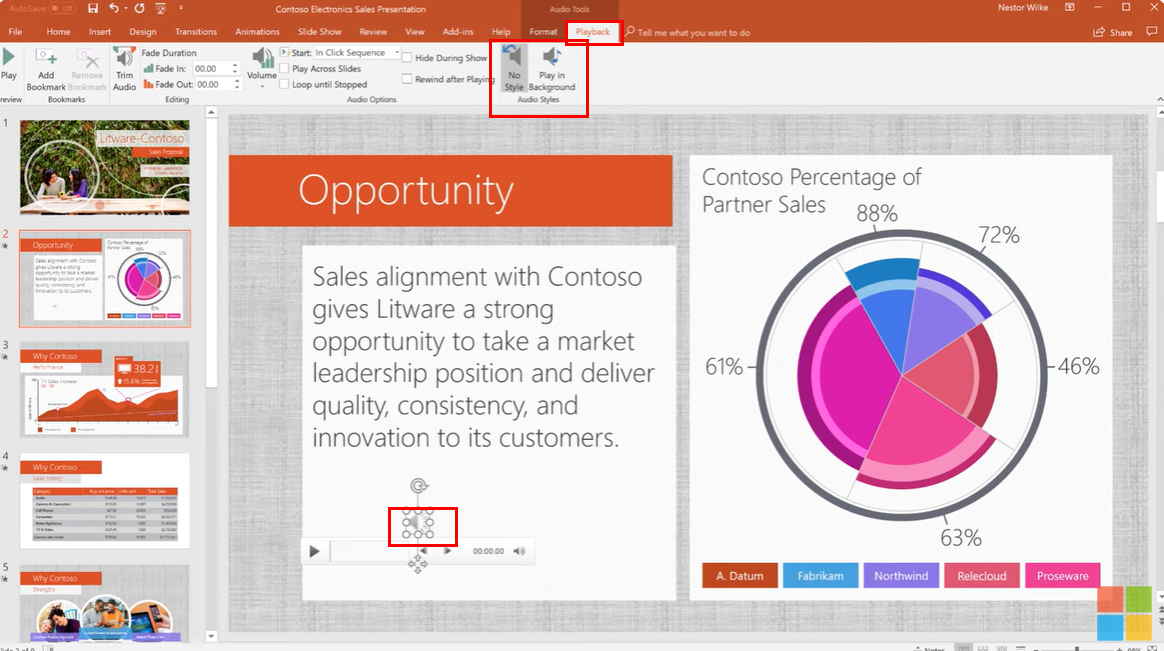Start presentation from beginning icon
This screenshot has height=651, width=1164.
pos(160,8)
